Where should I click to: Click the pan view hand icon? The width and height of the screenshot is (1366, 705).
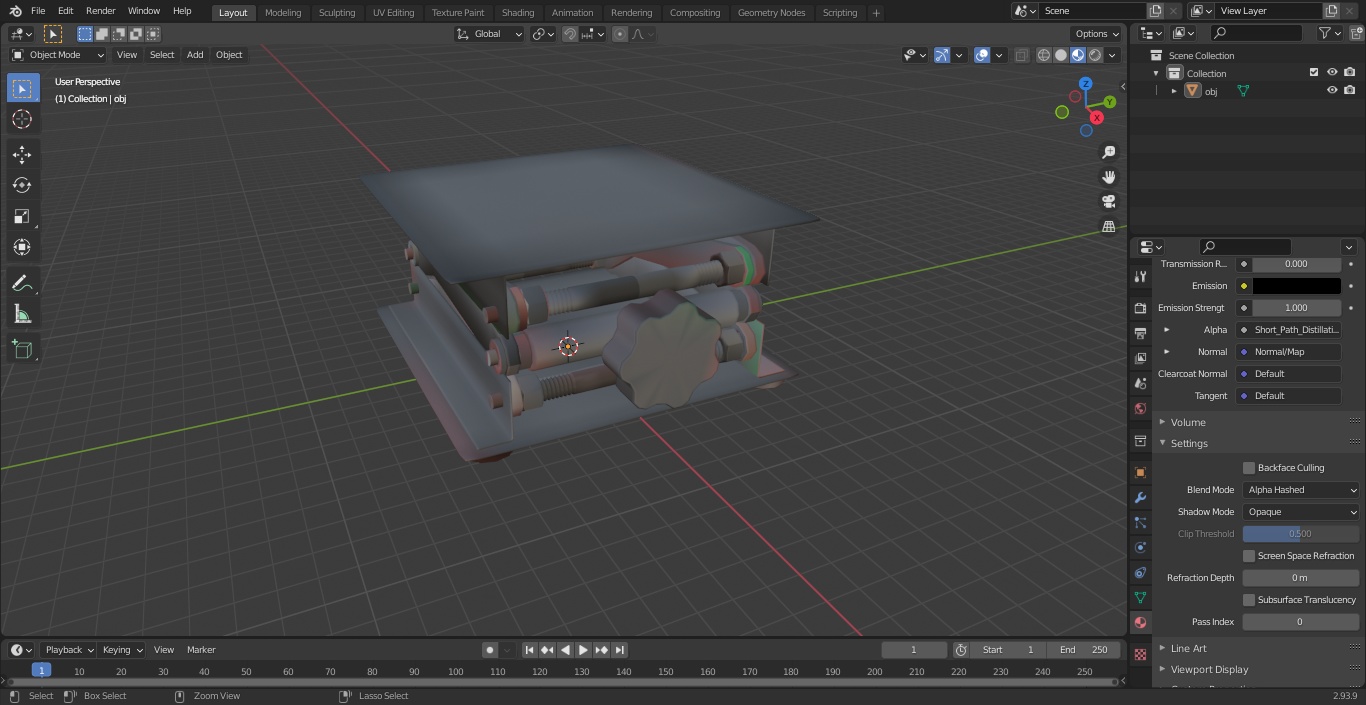[x=1109, y=177]
